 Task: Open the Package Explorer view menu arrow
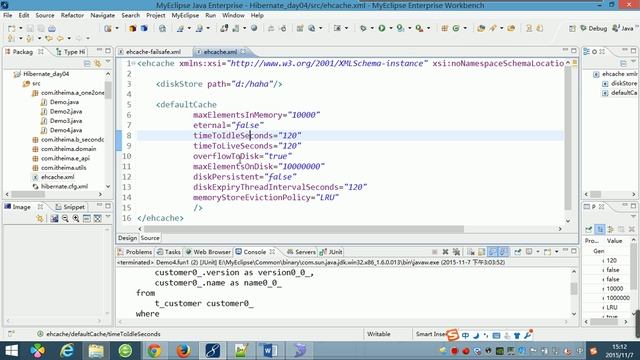108,62
